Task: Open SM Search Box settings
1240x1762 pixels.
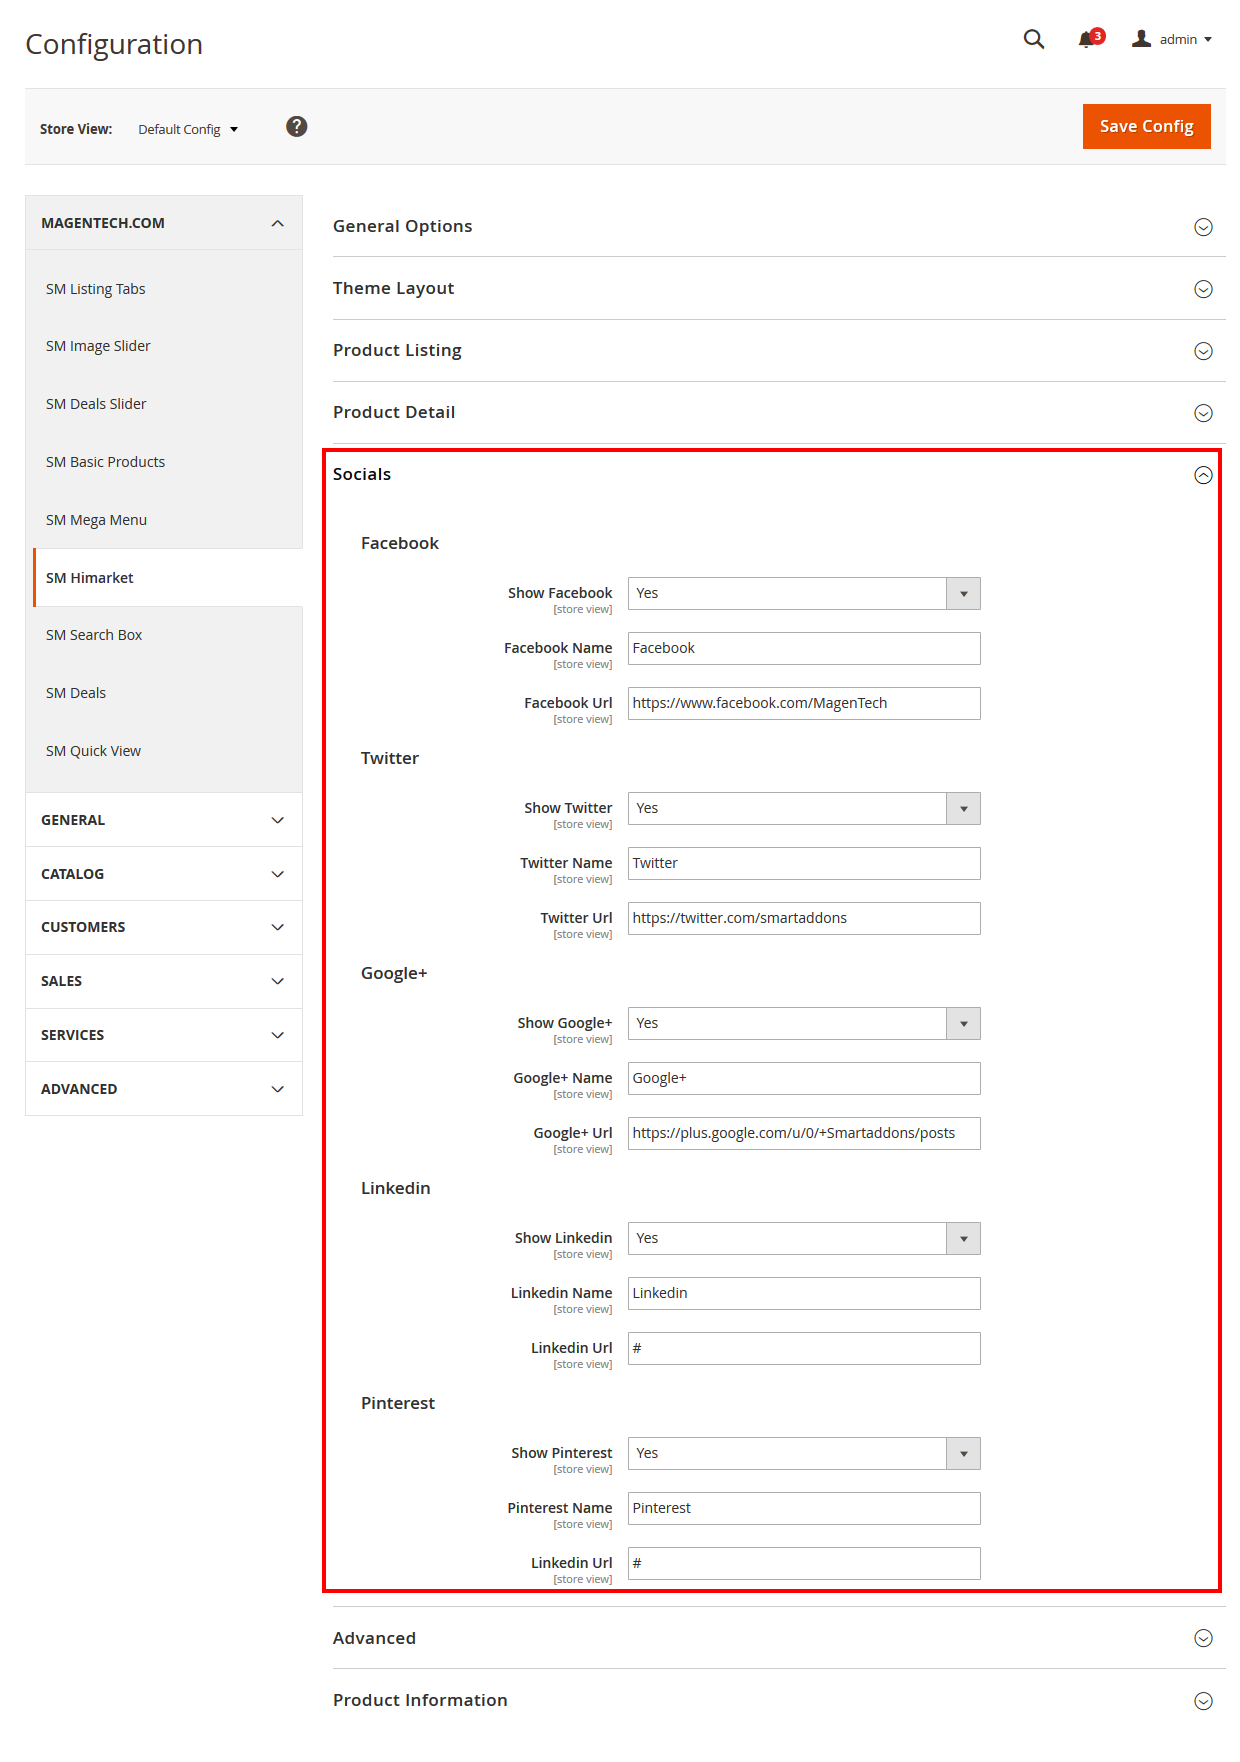Action: 94,635
